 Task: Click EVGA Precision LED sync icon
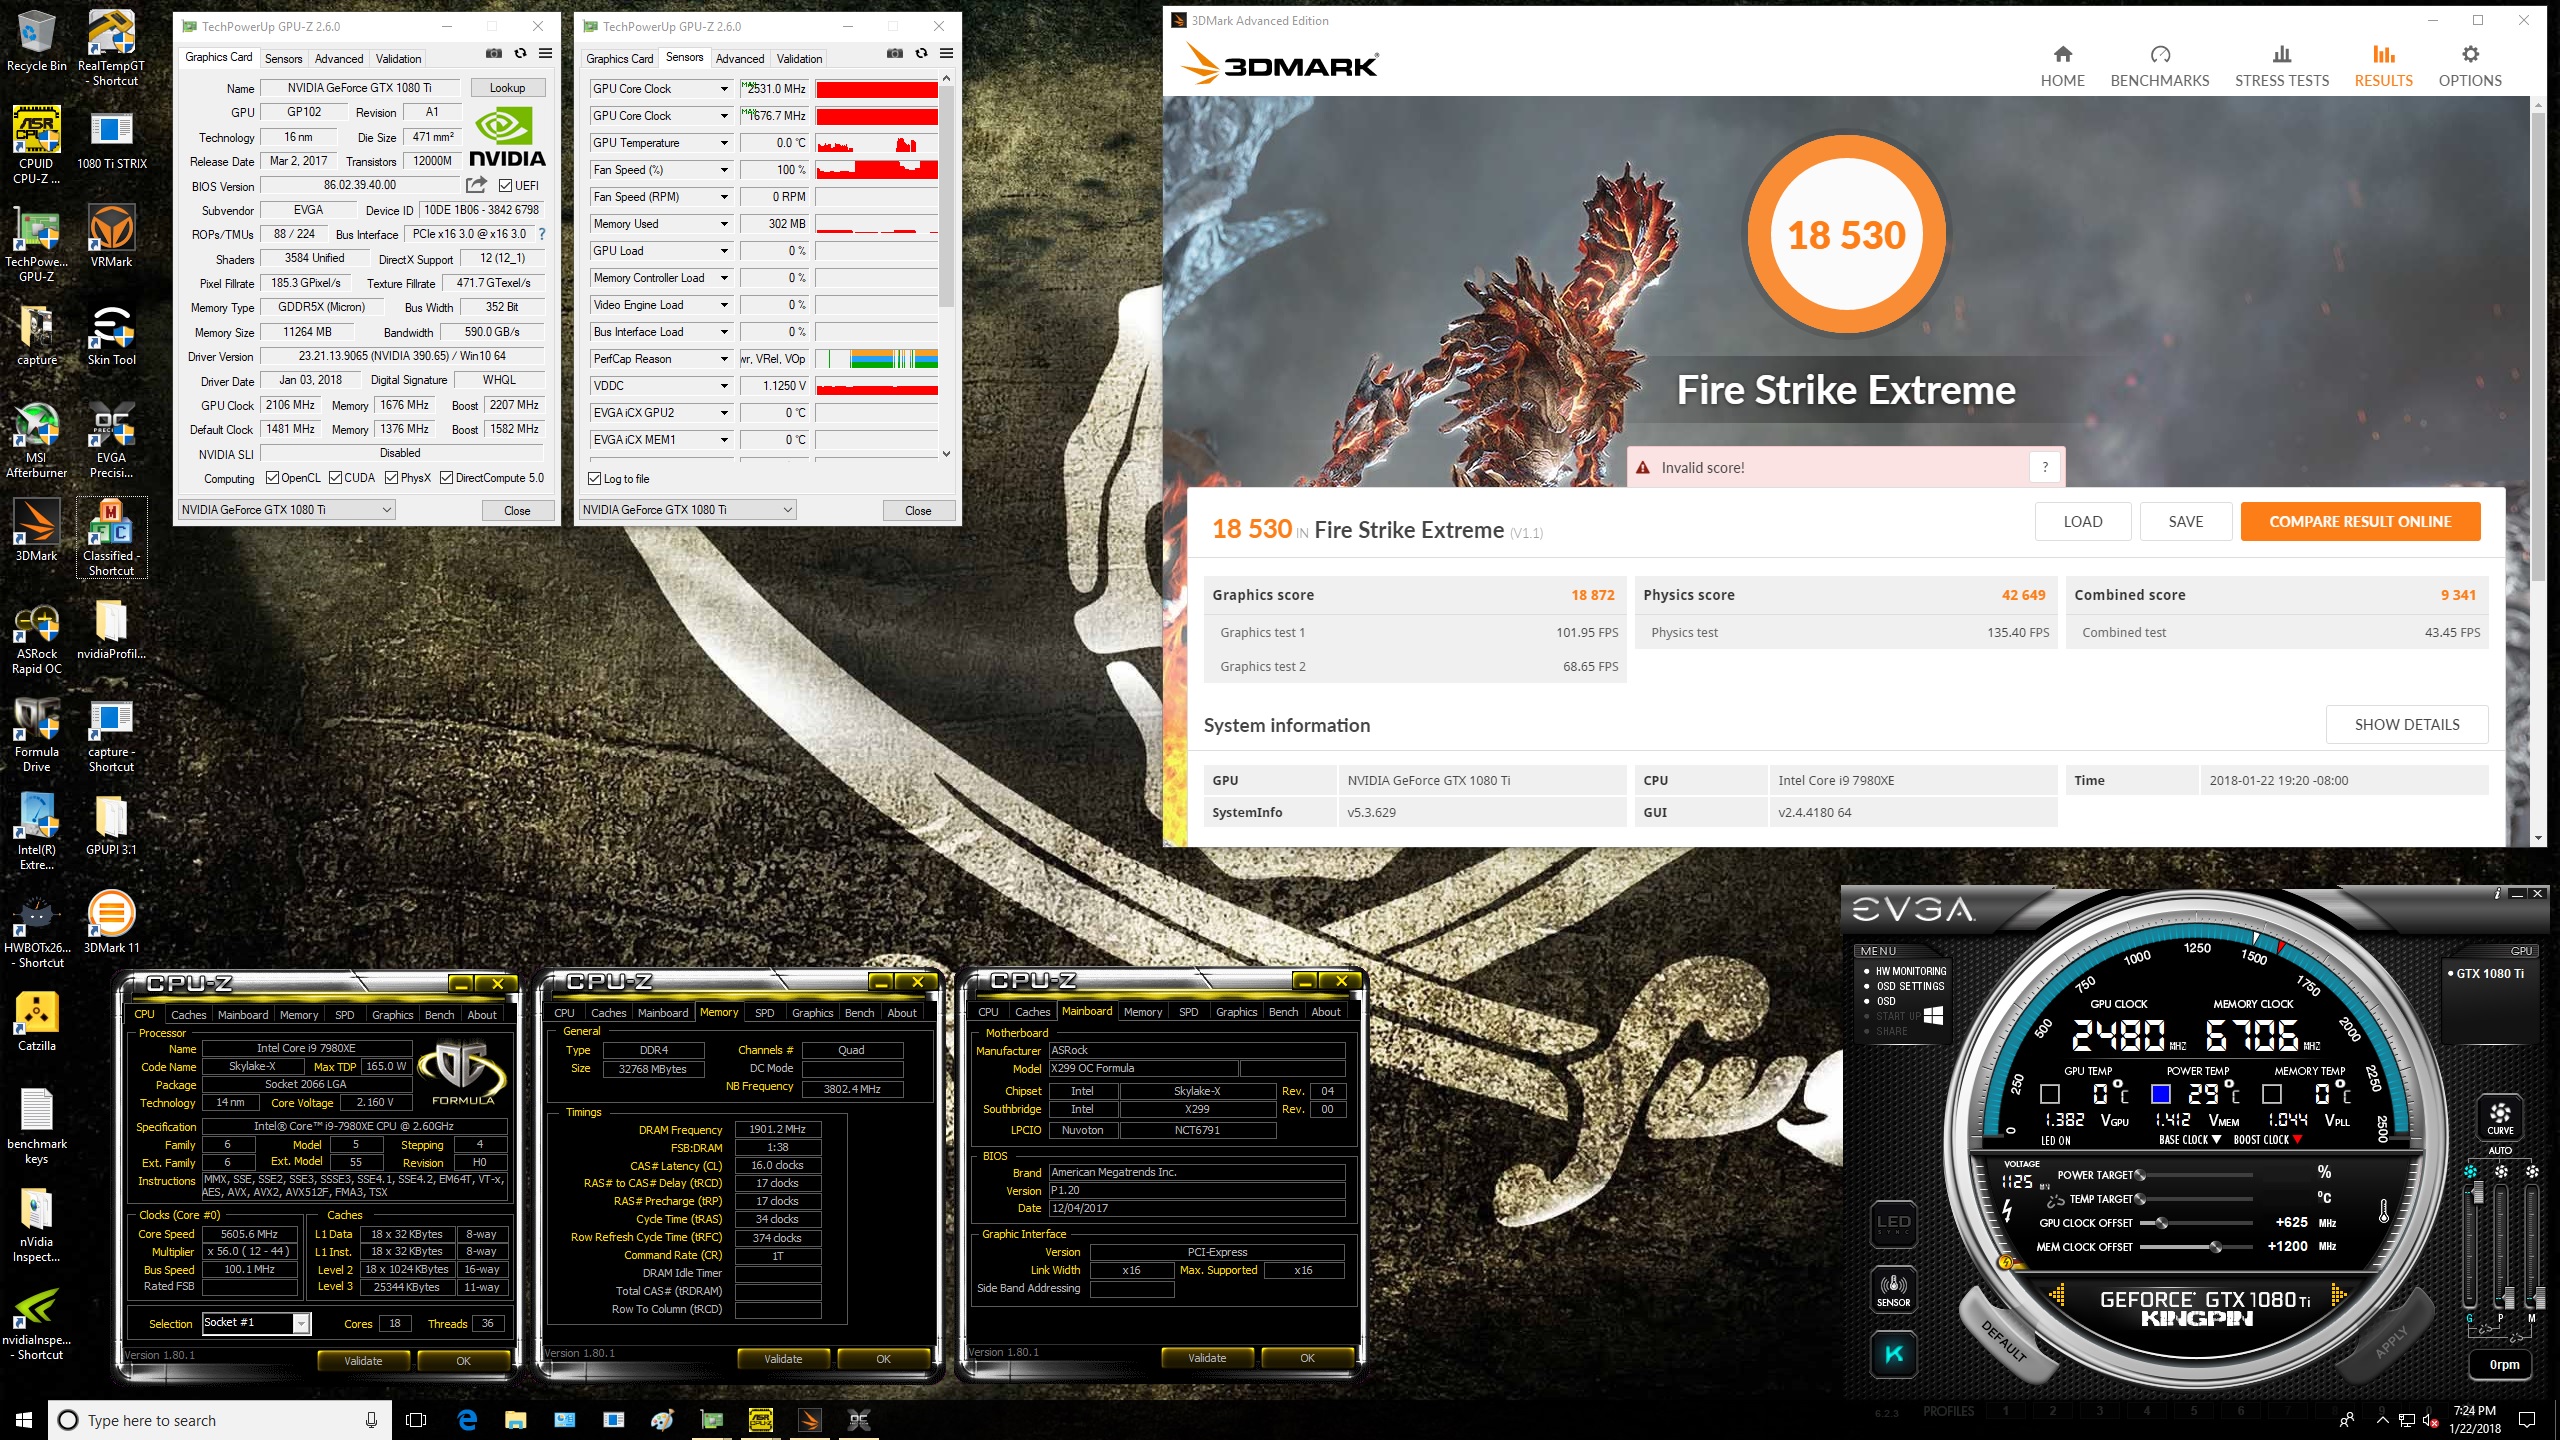tap(1893, 1224)
